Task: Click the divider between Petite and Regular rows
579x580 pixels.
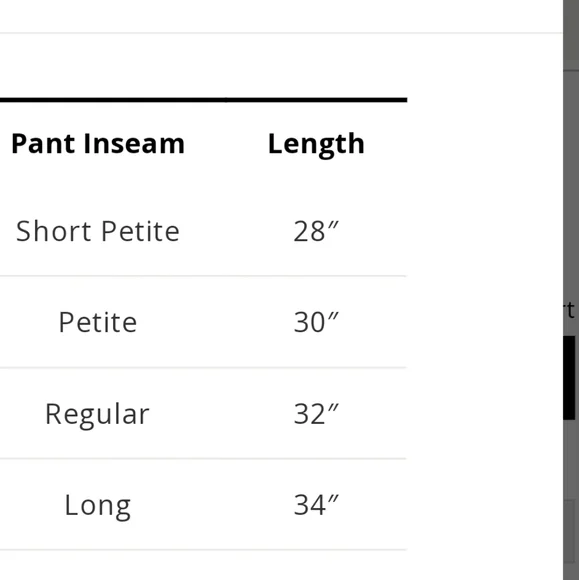Action: point(203,368)
